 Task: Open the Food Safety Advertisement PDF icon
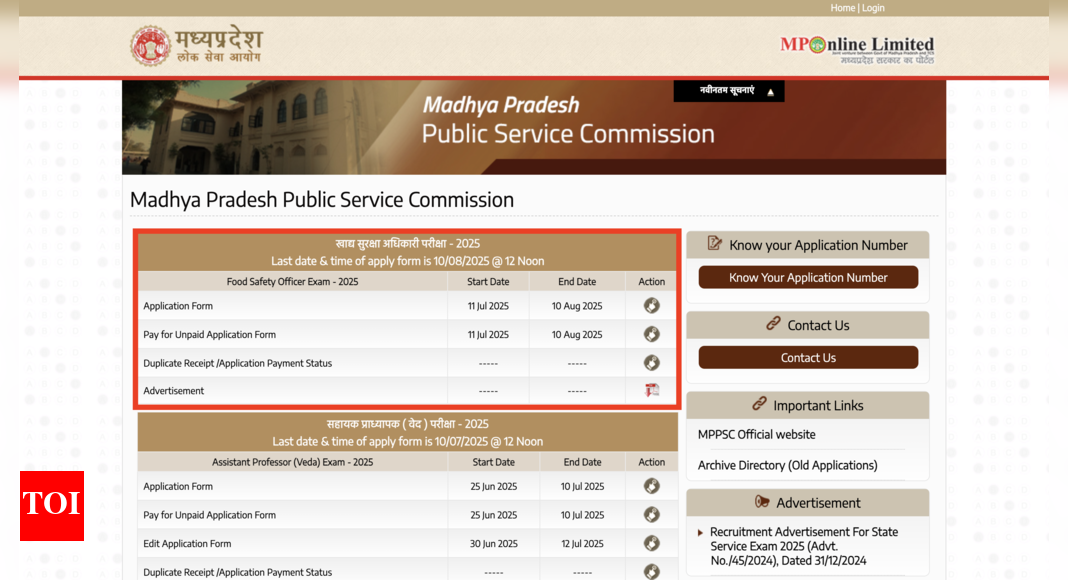651,391
